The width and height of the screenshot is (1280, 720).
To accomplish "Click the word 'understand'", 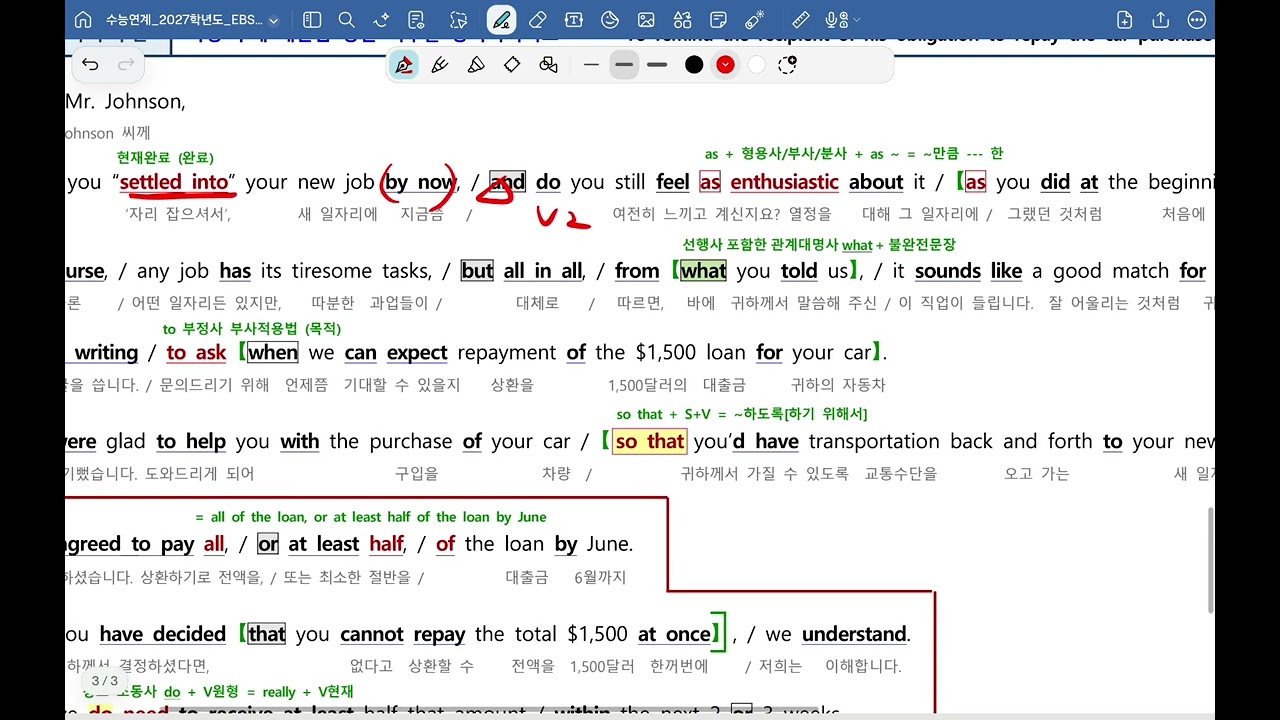I will [854, 634].
